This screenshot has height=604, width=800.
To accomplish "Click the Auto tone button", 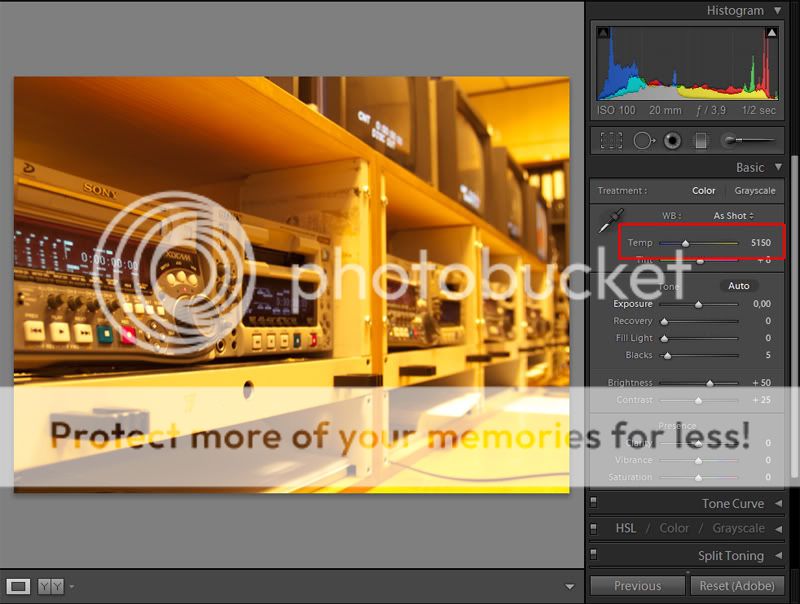I will [739, 286].
